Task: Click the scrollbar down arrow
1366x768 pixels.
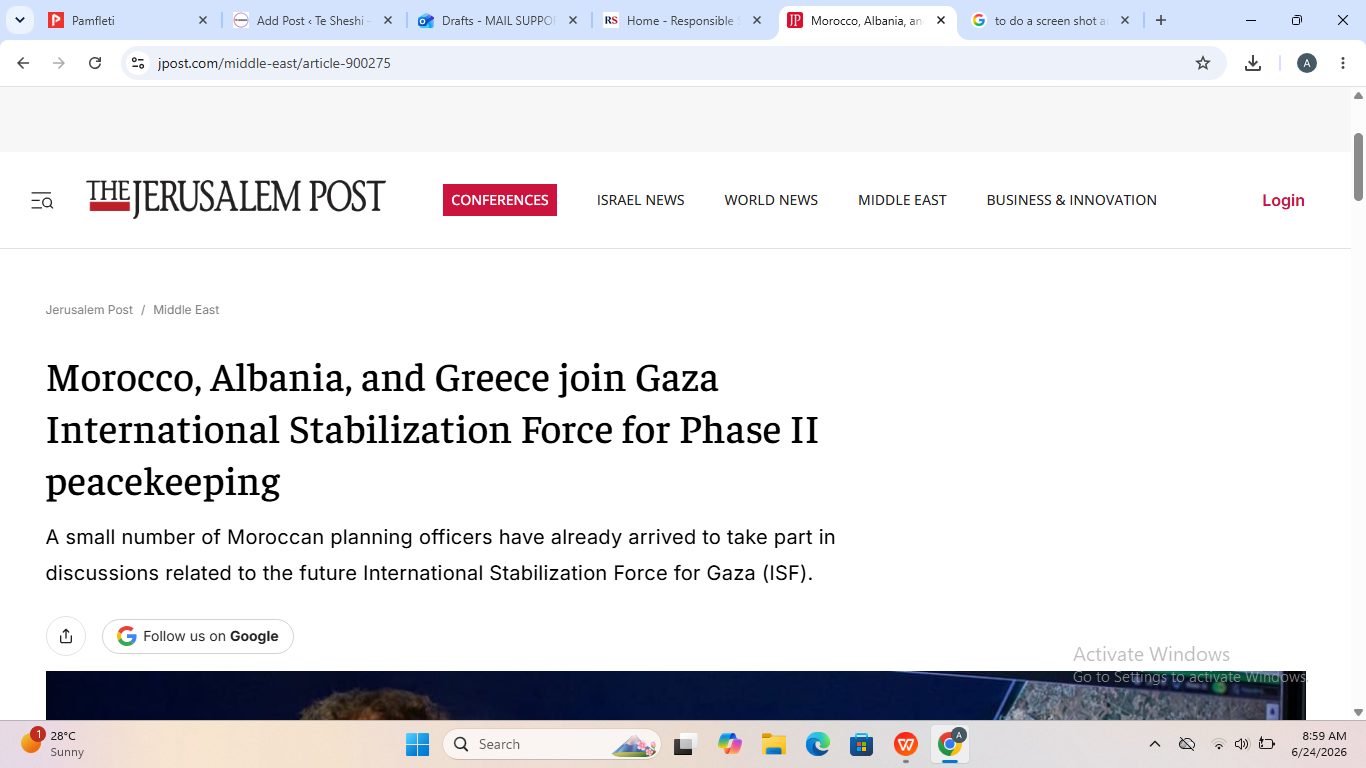Action: click(x=1358, y=712)
